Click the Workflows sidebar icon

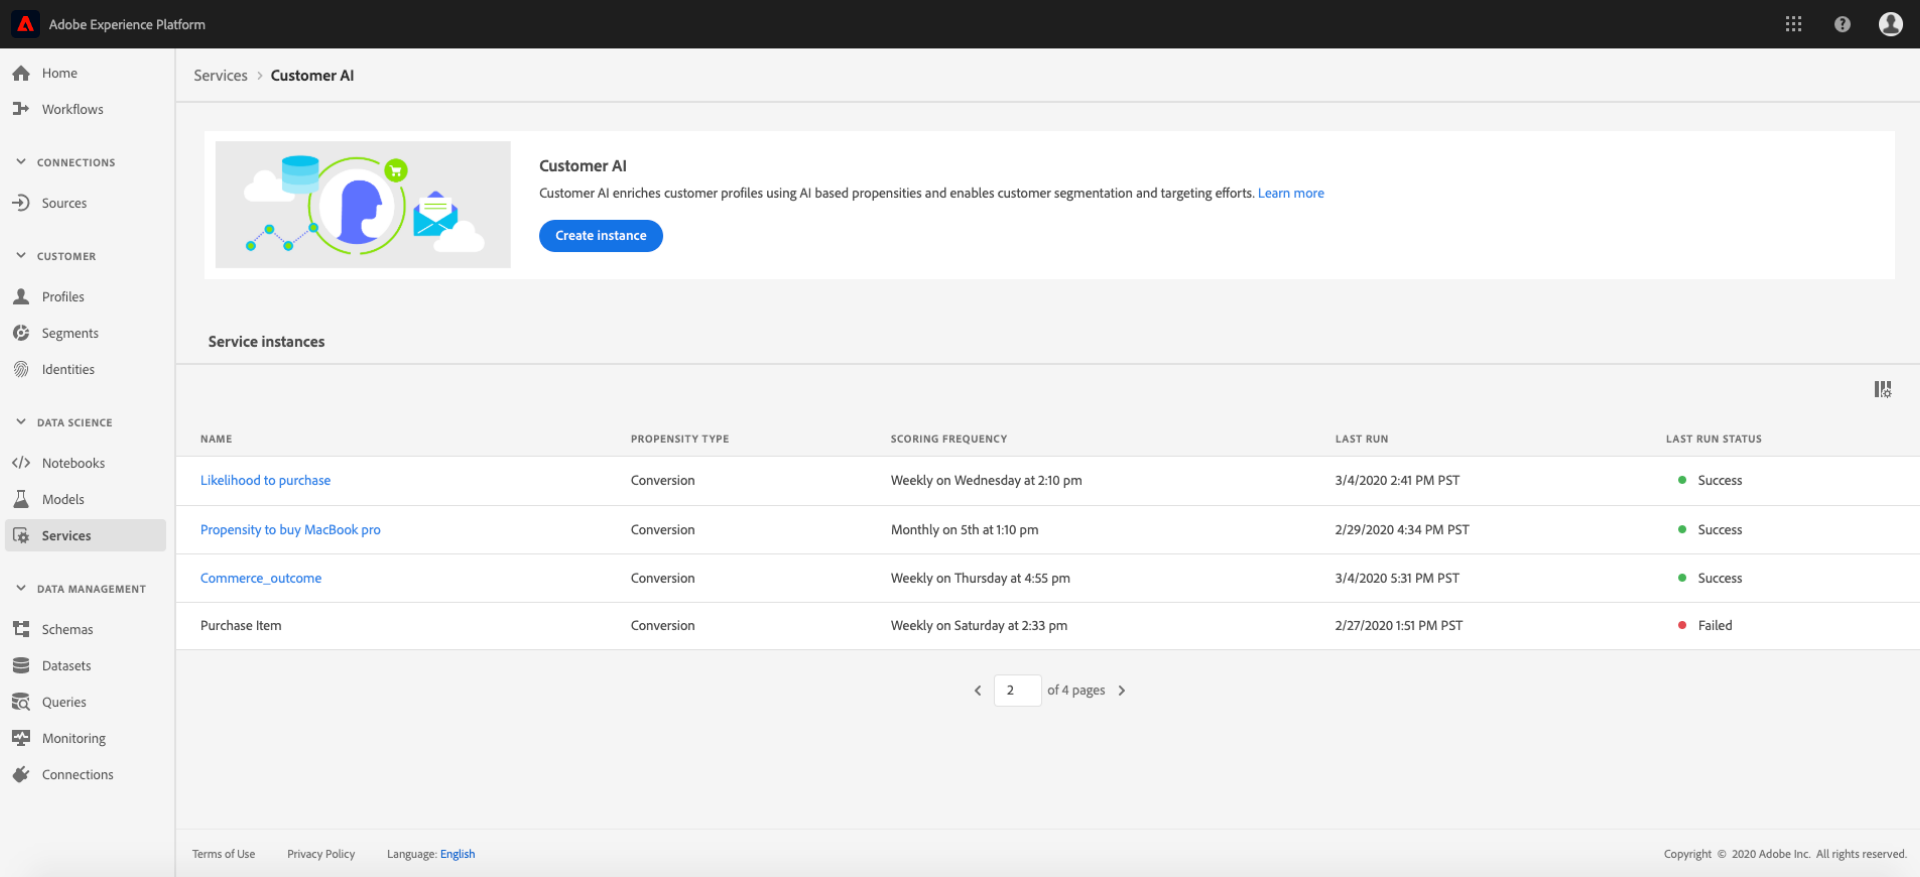click(x=21, y=109)
